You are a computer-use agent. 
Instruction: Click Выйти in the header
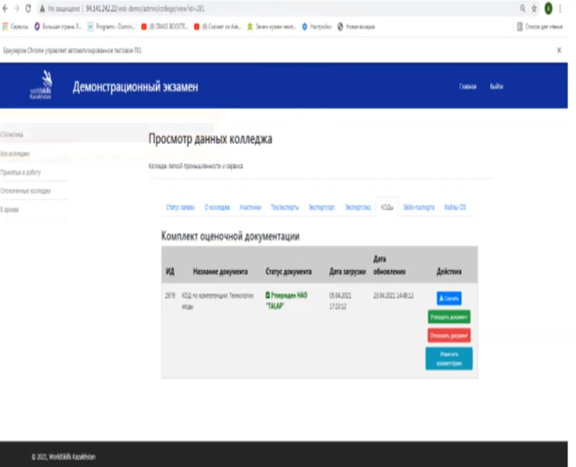[496, 86]
